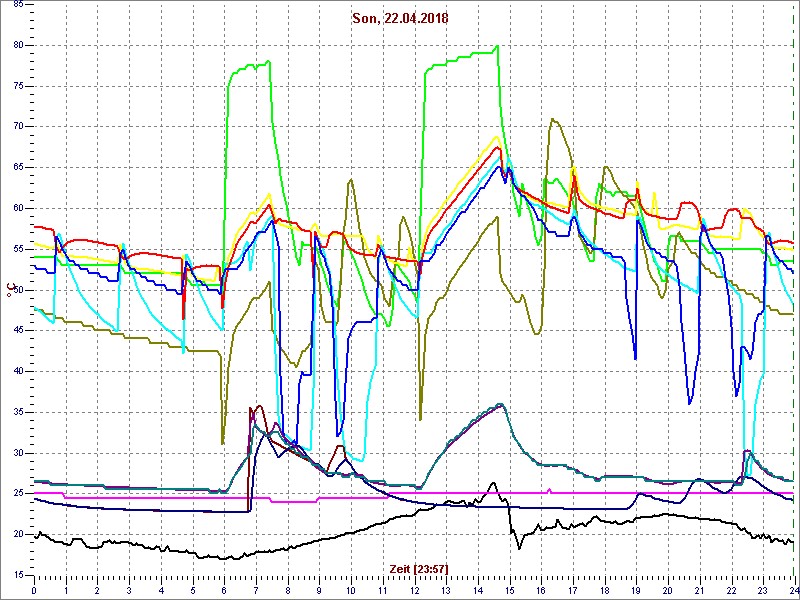Screen dimensions: 800x600
Task: Select the 35 label on temperature axis
Action: (17, 412)
